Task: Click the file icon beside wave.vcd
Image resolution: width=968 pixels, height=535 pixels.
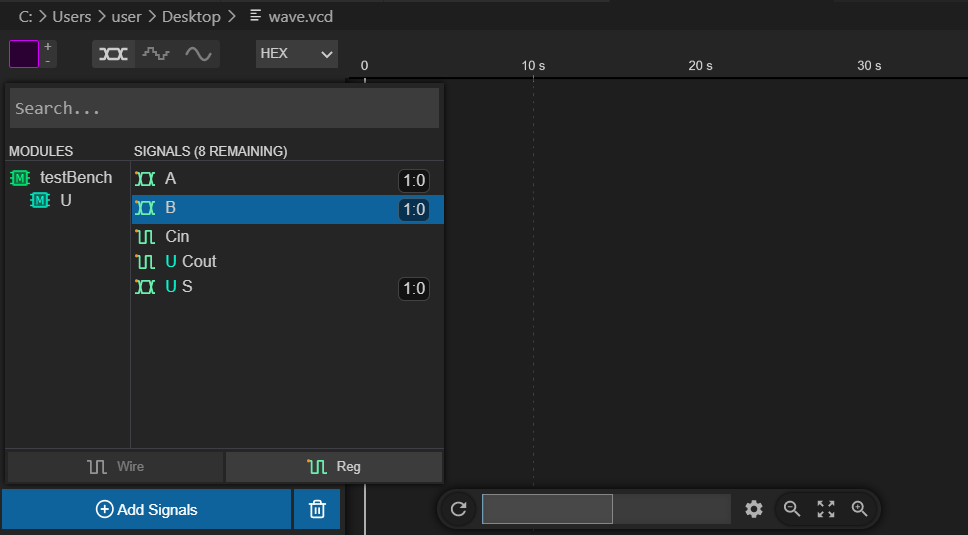Action: click(255, 15)
